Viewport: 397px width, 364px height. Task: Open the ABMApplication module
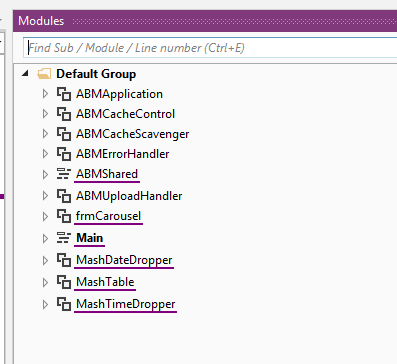coord(119,94)
